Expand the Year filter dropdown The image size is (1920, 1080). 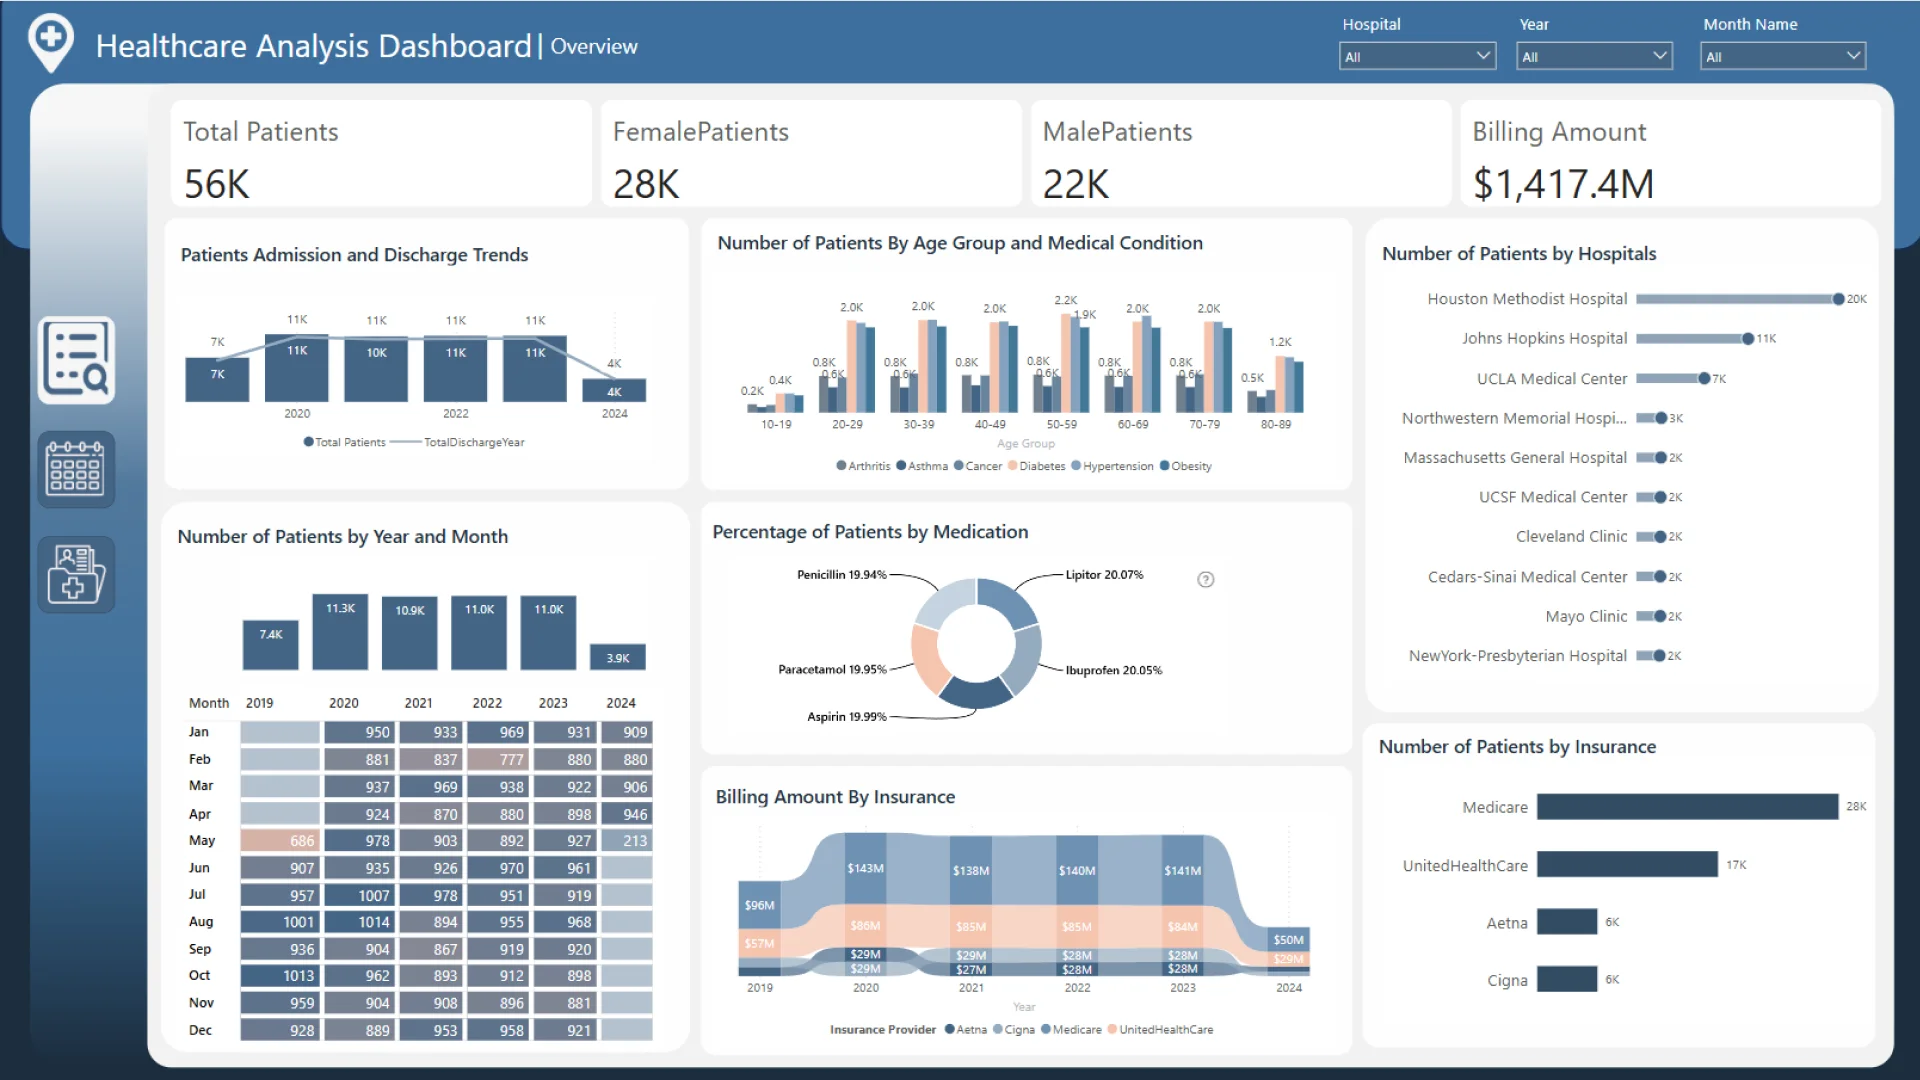click(x=1594, y=57)
